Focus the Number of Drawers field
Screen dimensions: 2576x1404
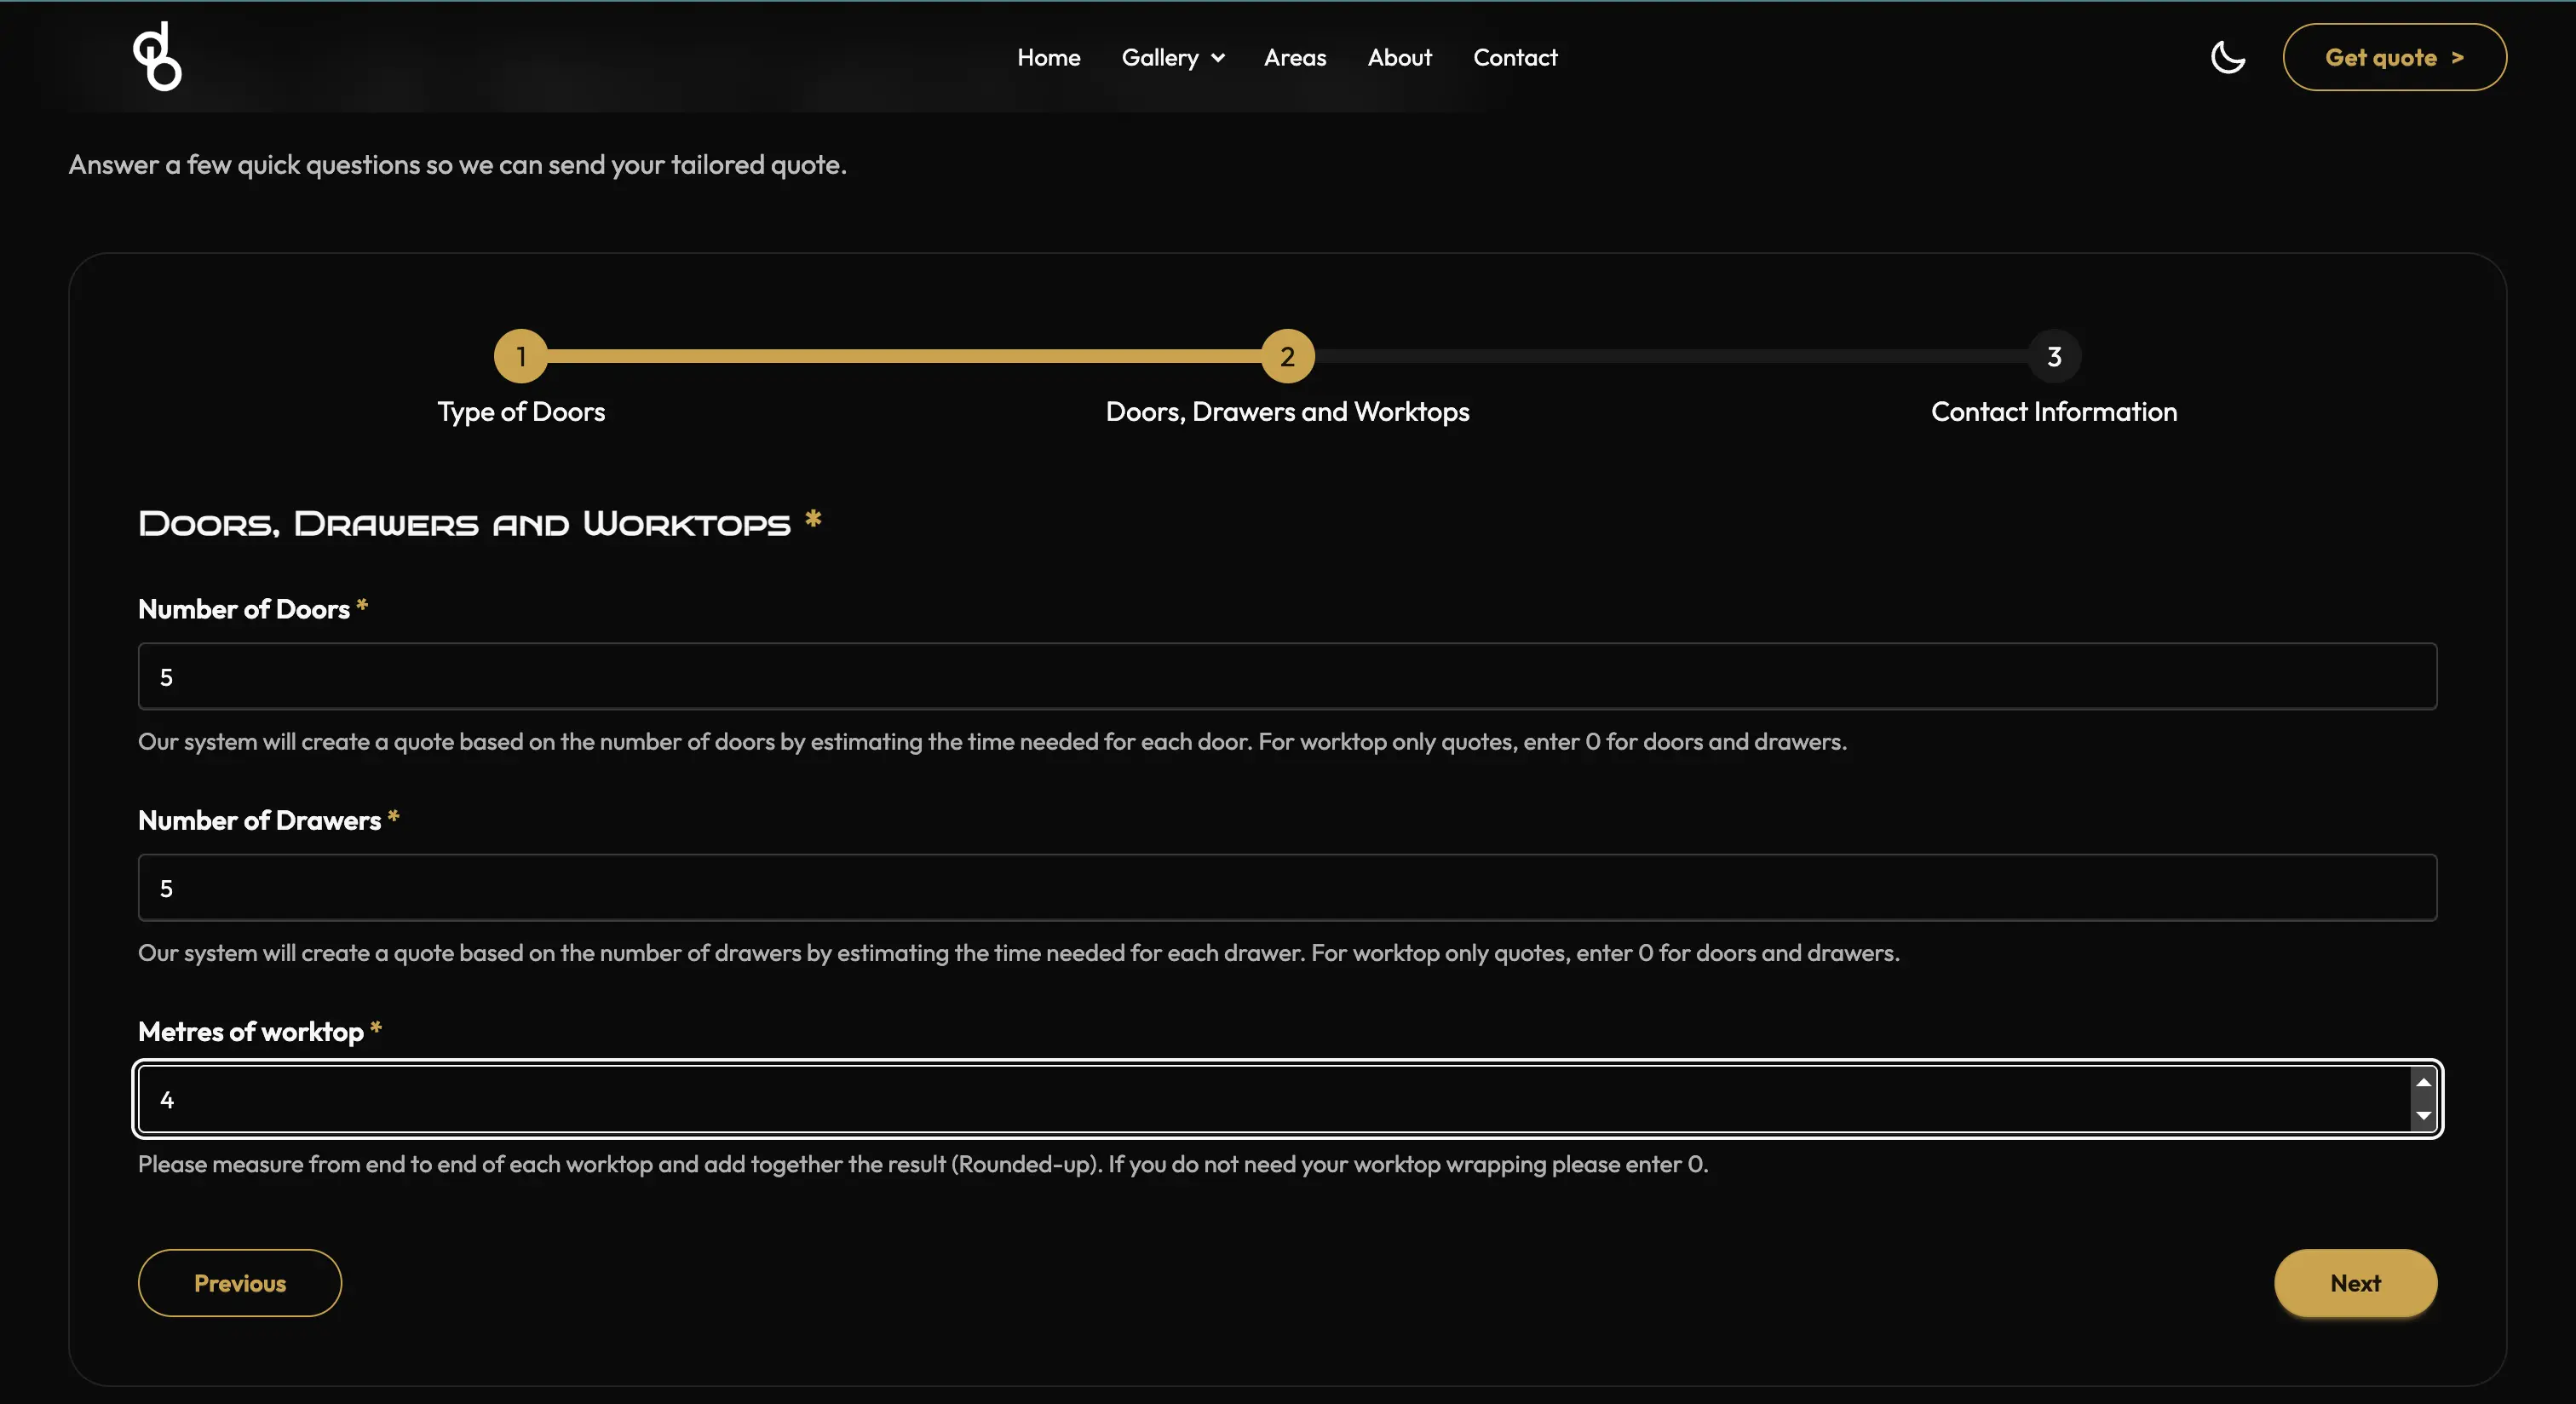coord(1286,888)
